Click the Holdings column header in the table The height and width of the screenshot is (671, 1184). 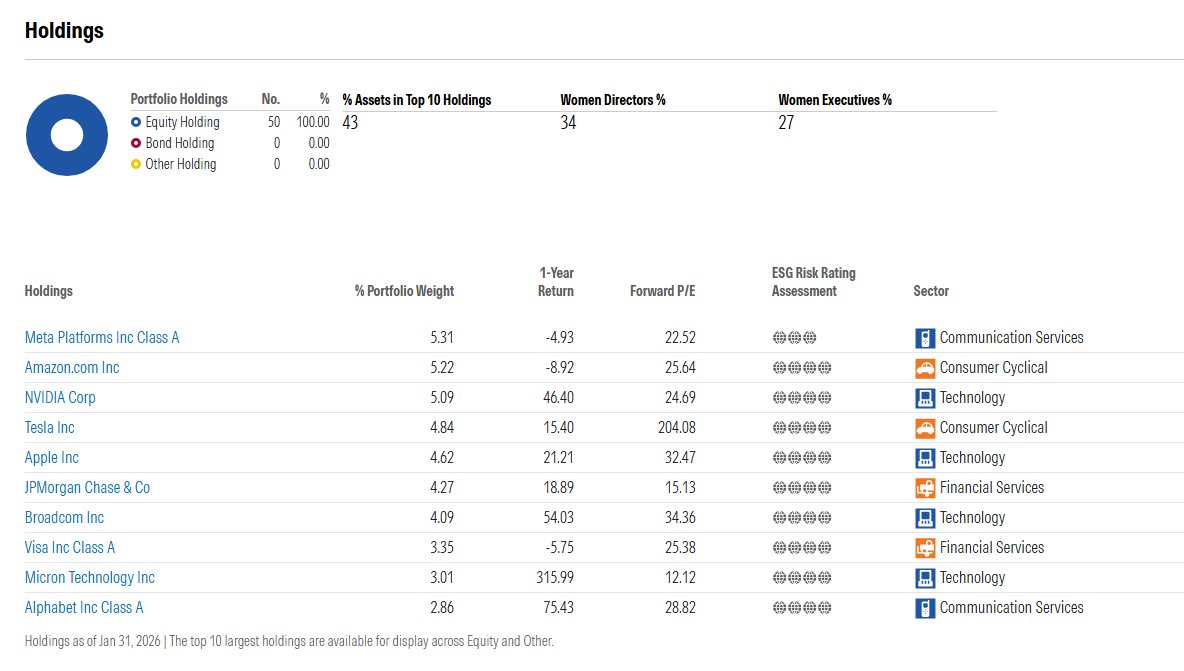[48, 291]
